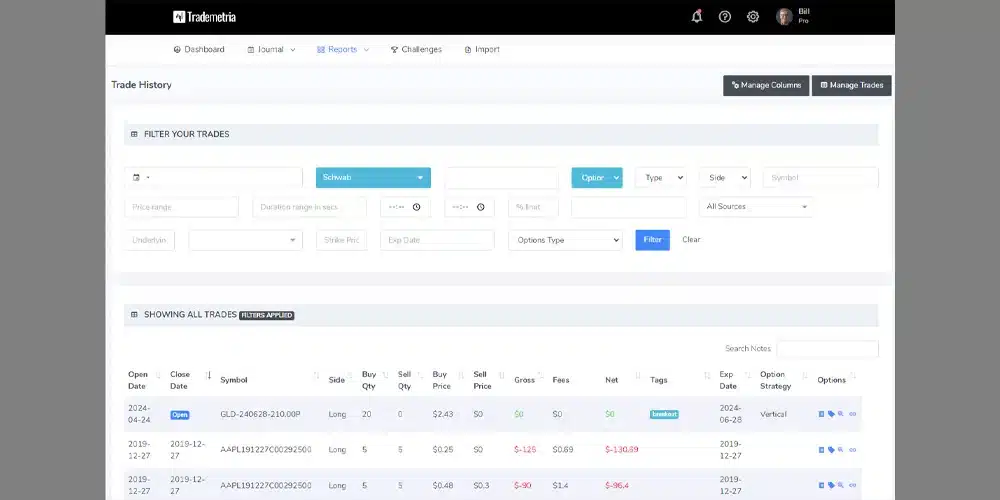Sort by the Symbol column header
This screenshot has height=500, width=1000.
click(233, 380)
